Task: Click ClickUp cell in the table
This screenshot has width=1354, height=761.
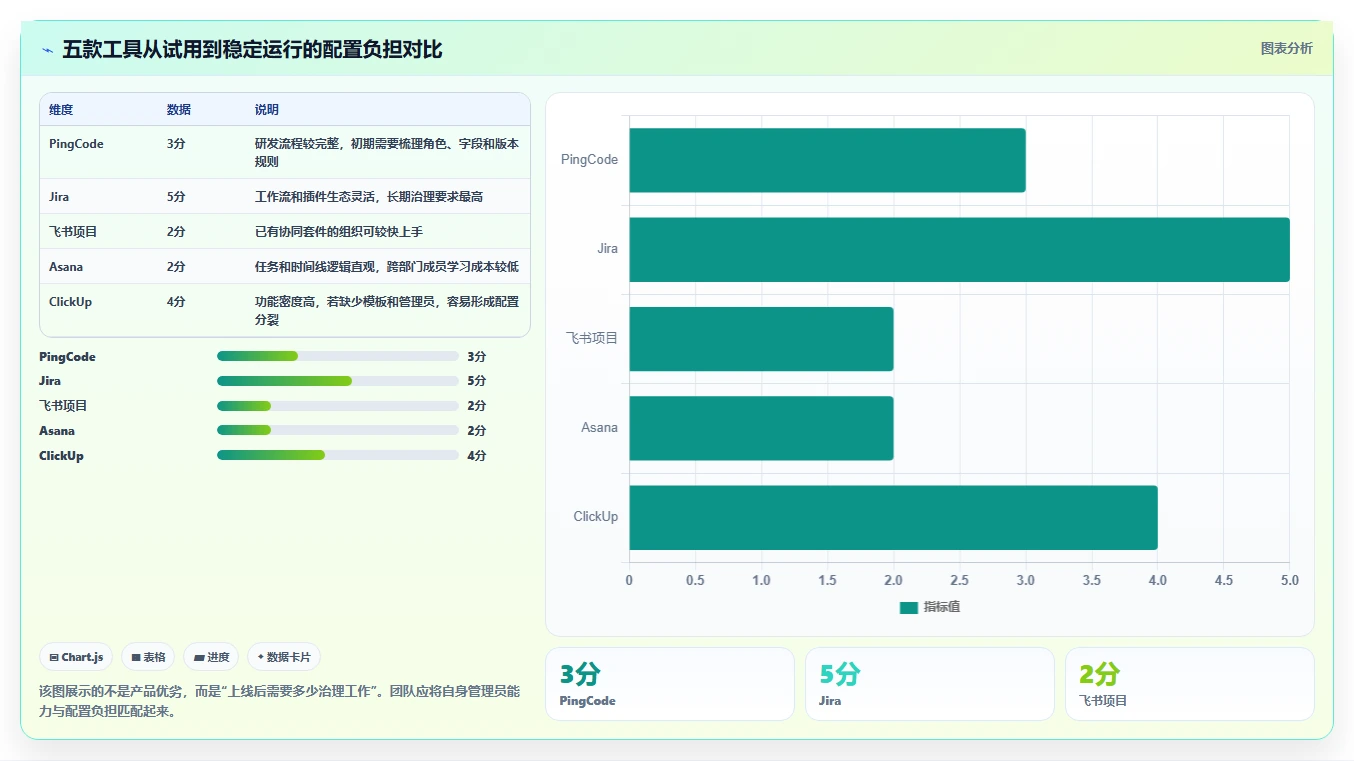Action: pos(70,302)
